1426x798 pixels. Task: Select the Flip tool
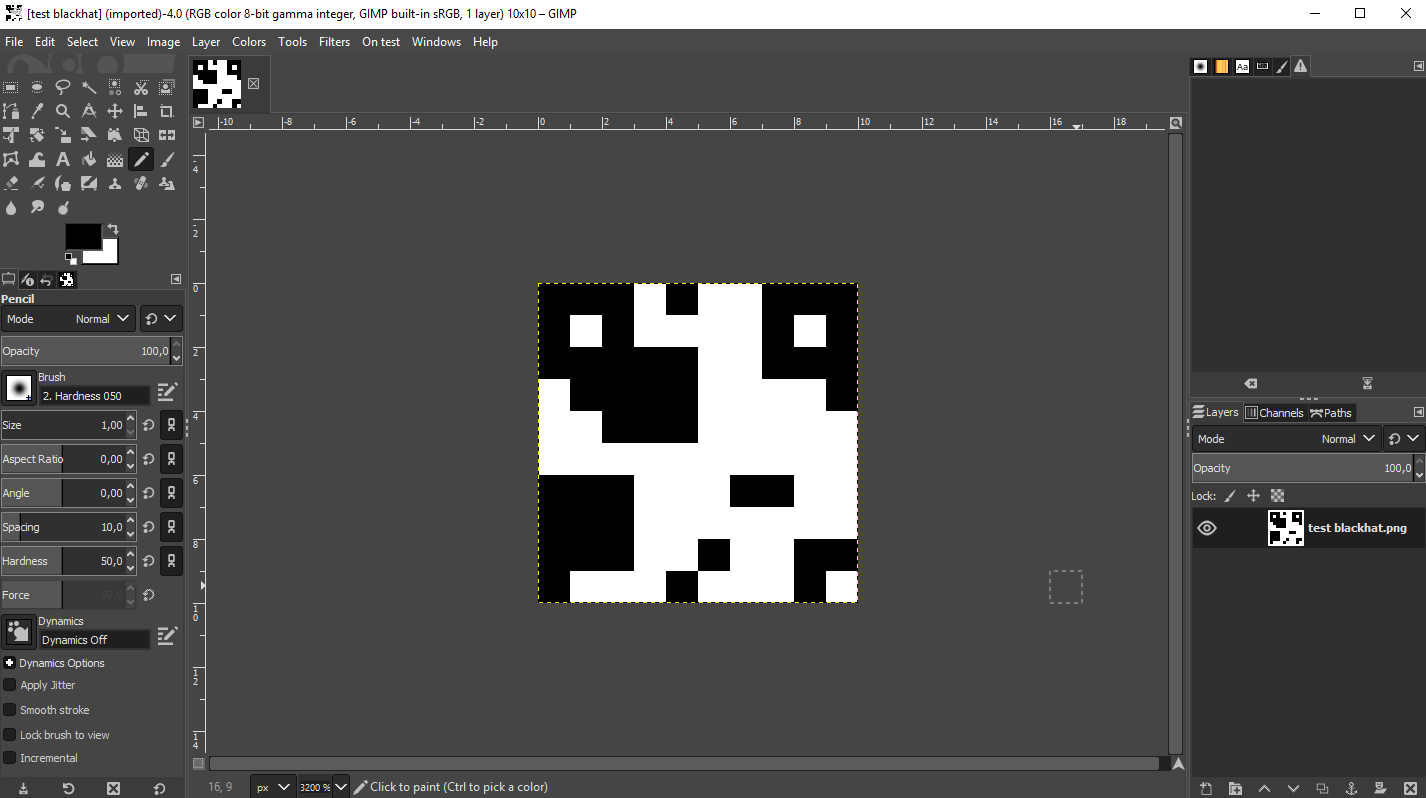[167, 135]
